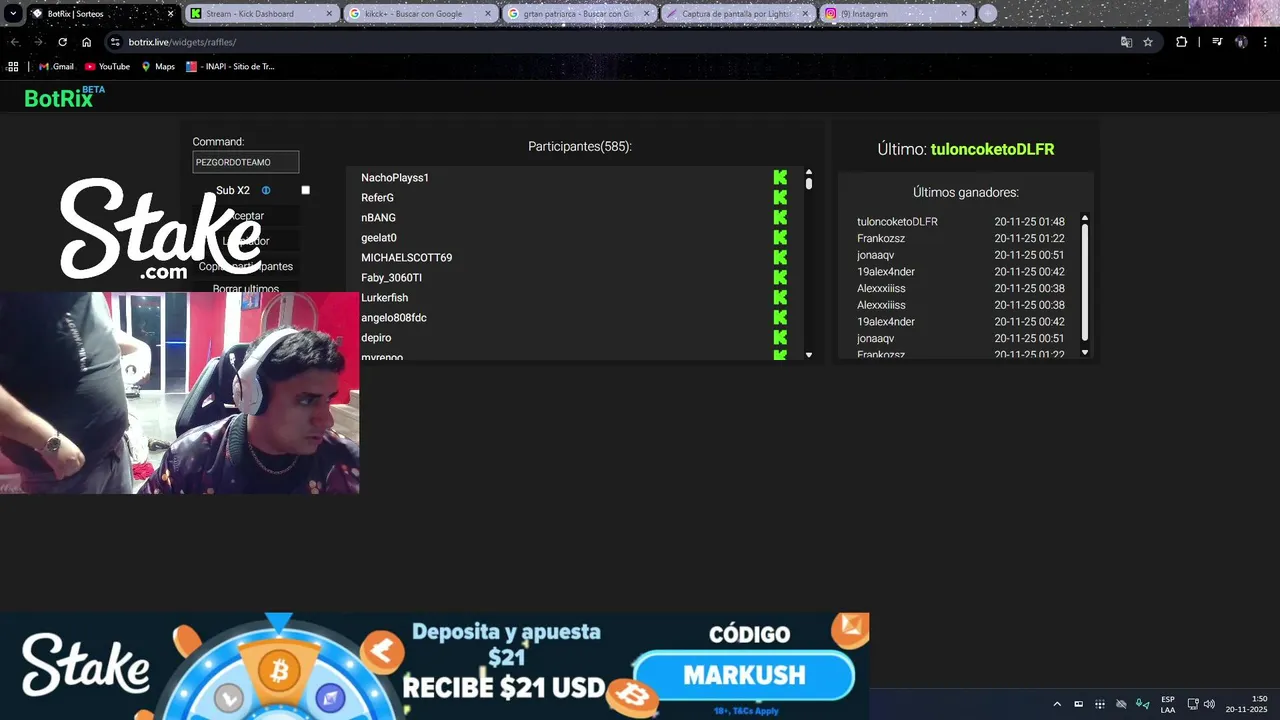Open browser extensions menu
1280x720 pixels.
click(x=1182, y=42)
